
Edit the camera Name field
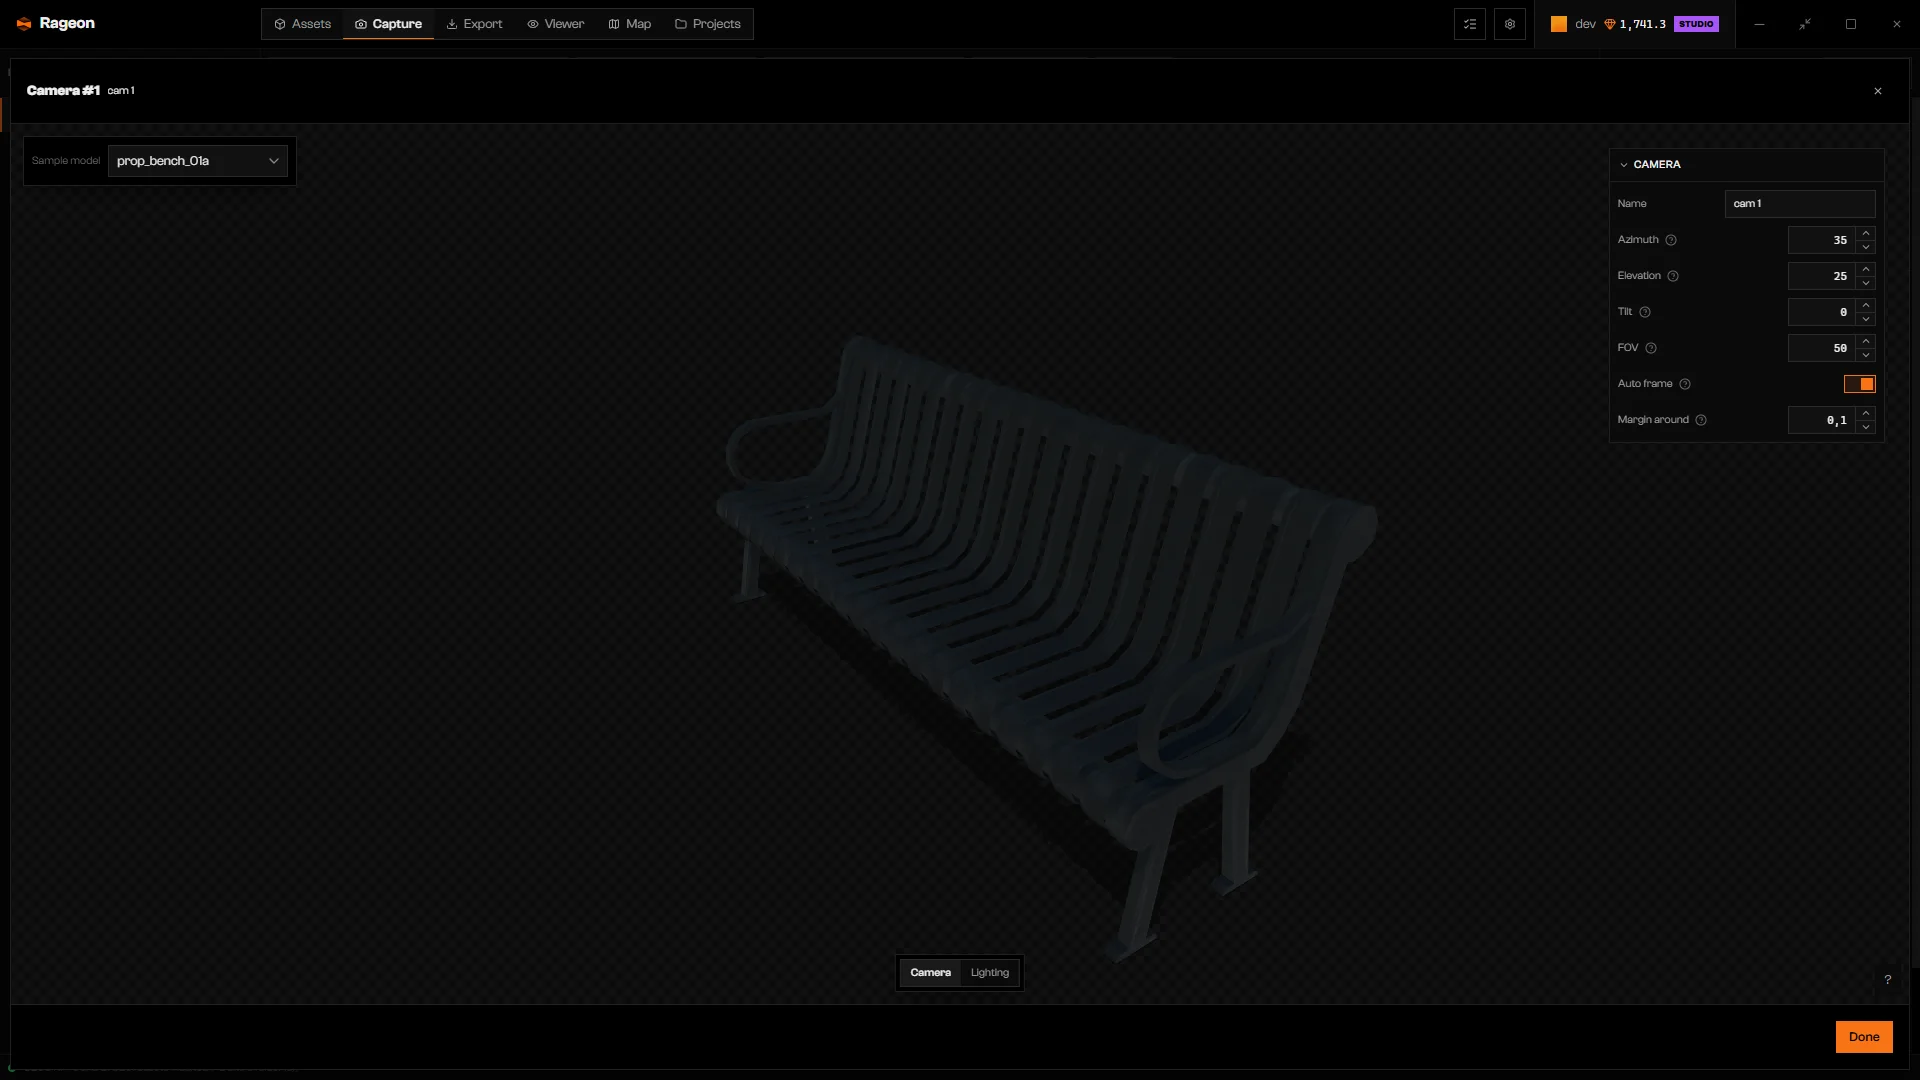[x=1799, y=204]
